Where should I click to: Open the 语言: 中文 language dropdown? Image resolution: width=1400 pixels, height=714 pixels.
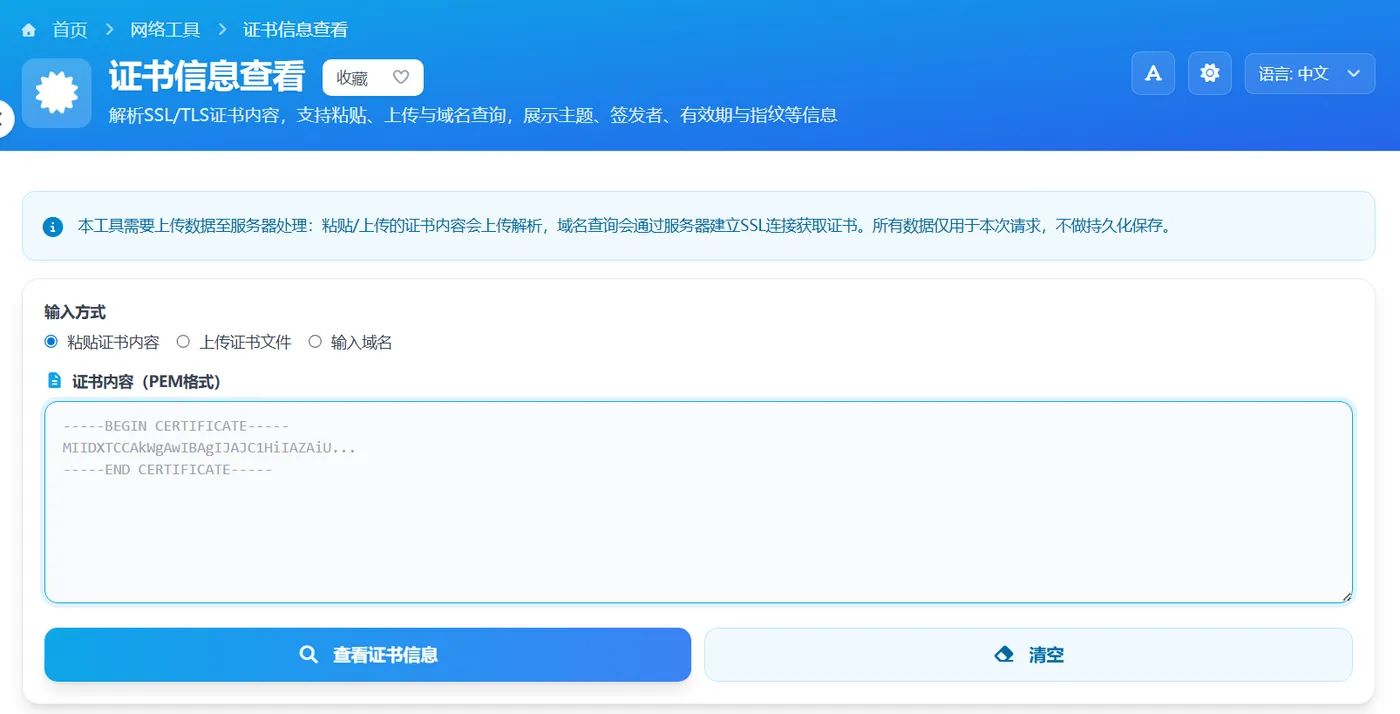[x=1310, y=73]
